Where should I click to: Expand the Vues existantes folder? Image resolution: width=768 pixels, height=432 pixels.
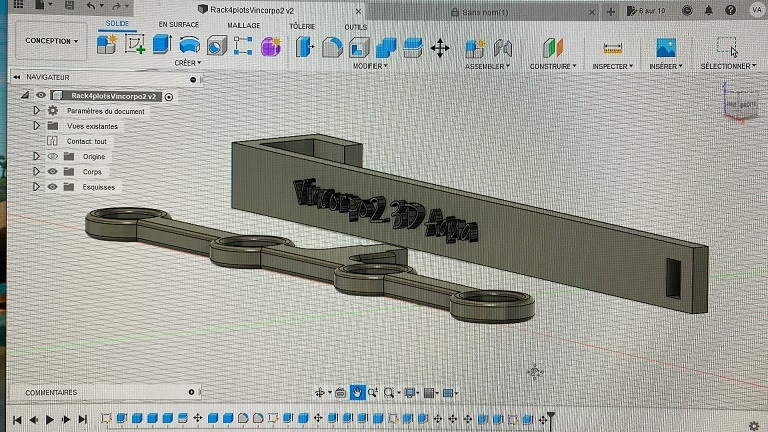(x=37, y=126)
